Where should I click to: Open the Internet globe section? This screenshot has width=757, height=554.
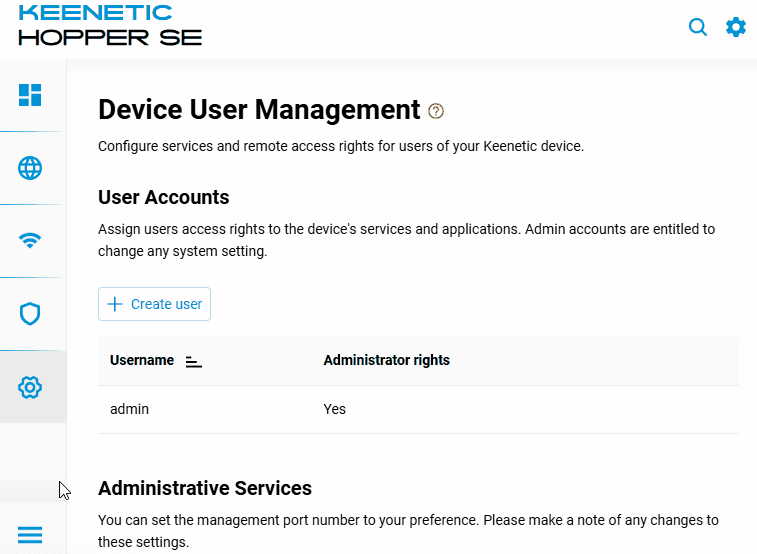(30, 168)
